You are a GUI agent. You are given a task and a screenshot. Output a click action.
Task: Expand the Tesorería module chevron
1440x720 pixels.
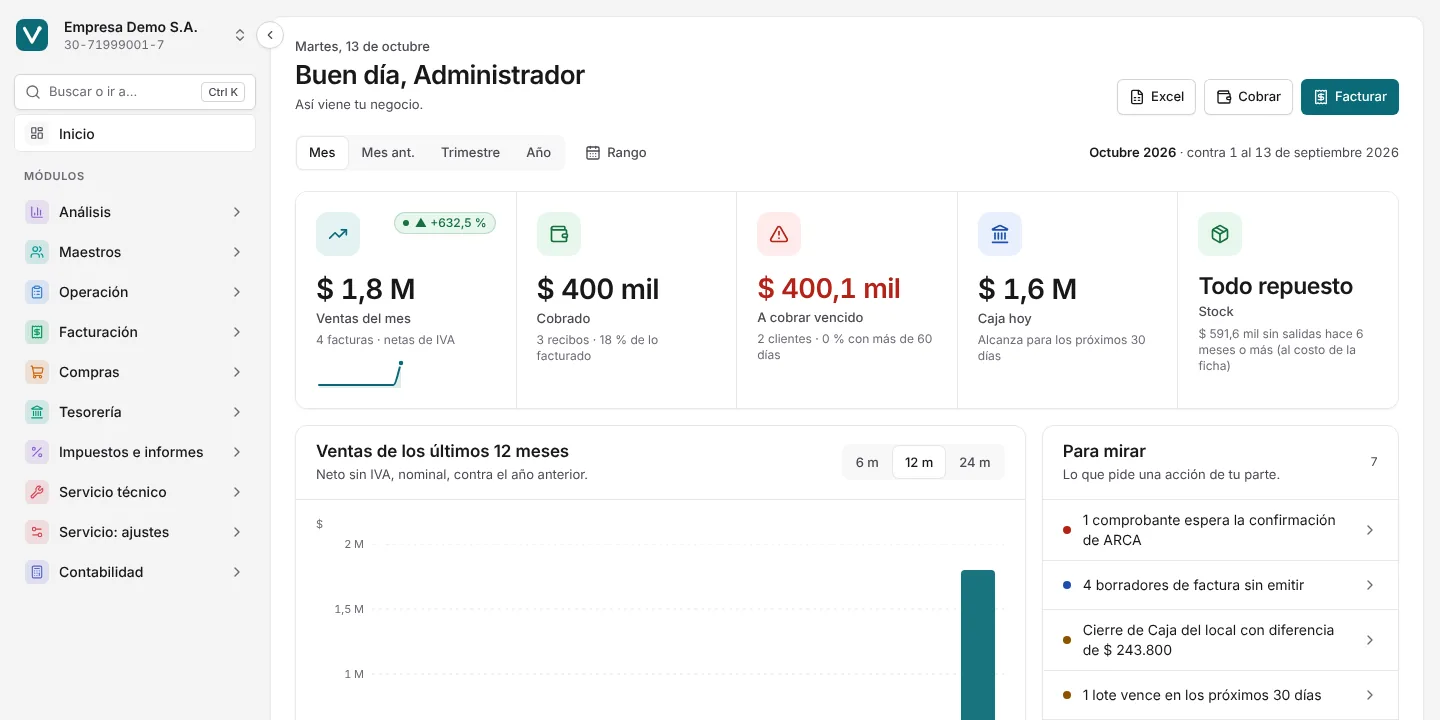click(x=237, y=412)
